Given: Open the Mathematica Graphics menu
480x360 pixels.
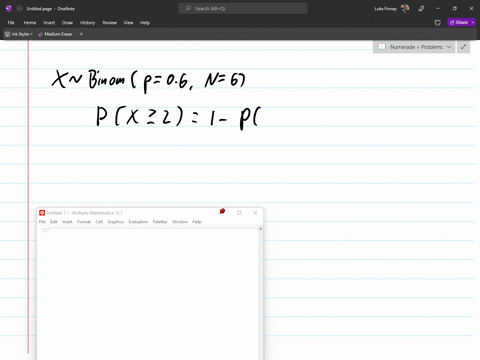Looking at the screenshot, I should pyautogui.click(x=115, y=222).
